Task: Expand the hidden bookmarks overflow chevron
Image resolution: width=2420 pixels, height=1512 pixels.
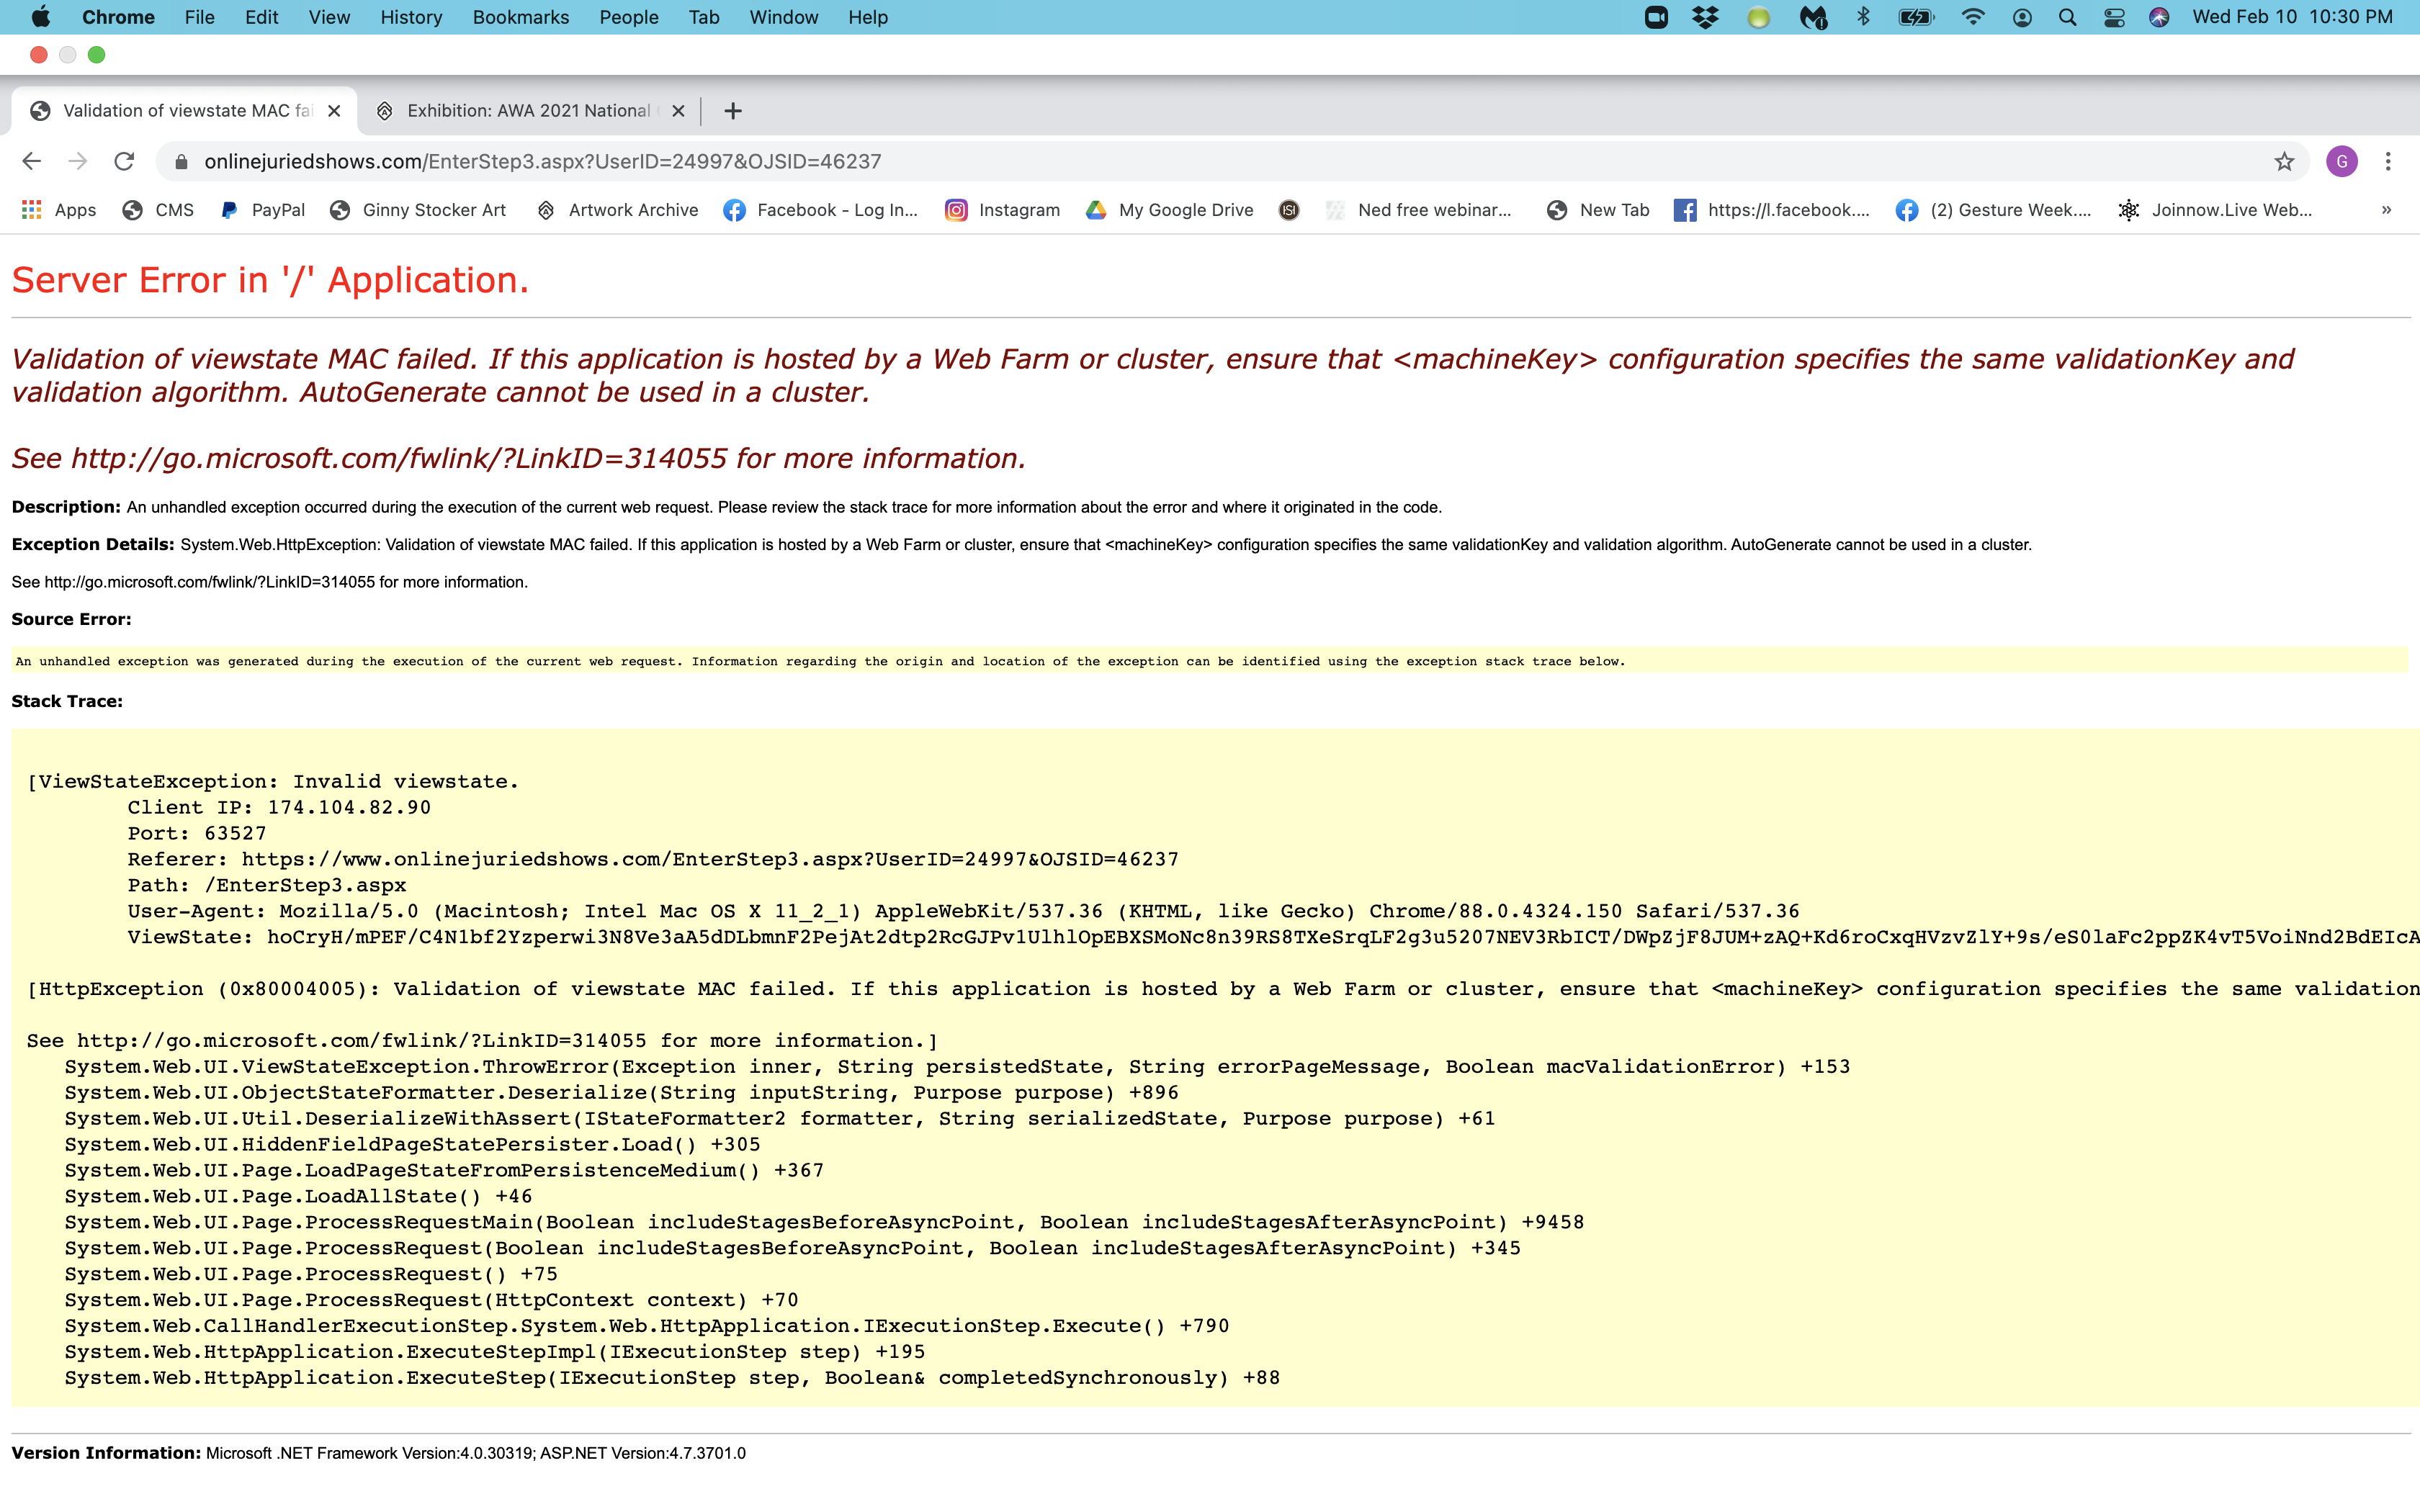Action: click(2386, 210)
